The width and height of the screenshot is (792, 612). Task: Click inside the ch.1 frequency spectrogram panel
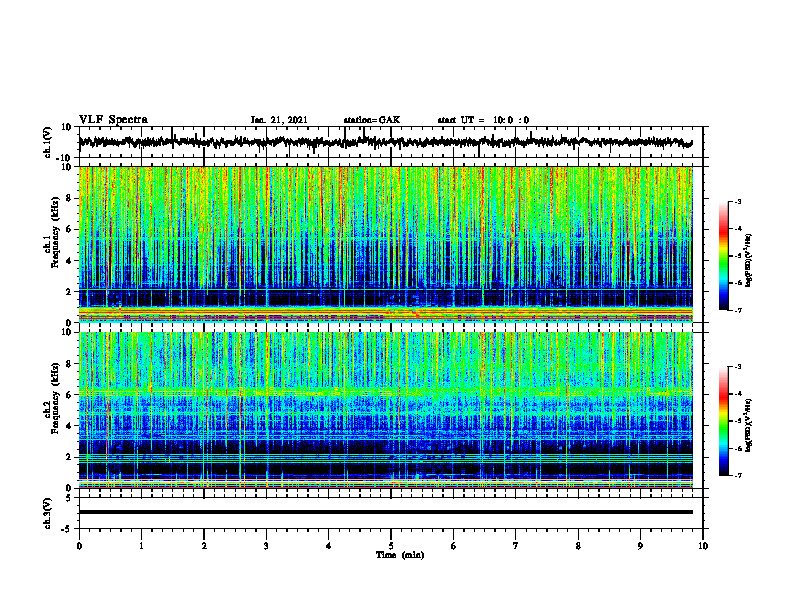click(x=385, y=244)
